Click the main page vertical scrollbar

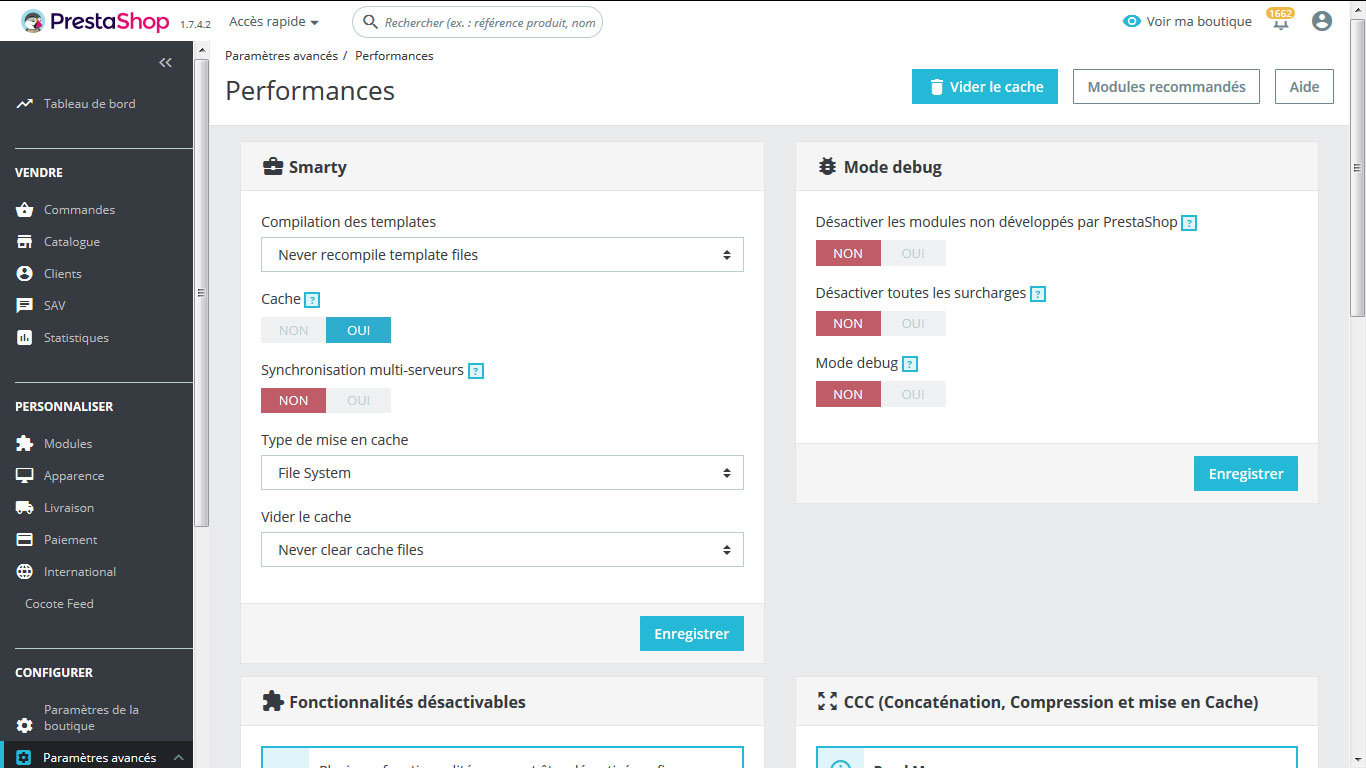pyautogui.click(x=1357, y=166)
